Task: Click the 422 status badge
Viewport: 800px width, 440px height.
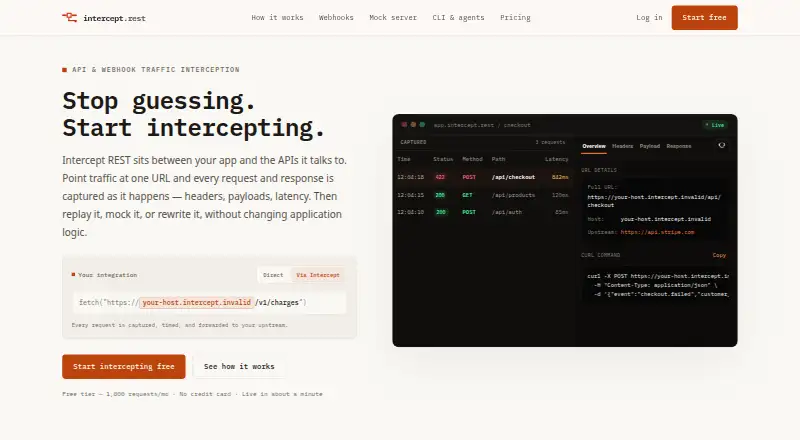Action: (440, 177)
